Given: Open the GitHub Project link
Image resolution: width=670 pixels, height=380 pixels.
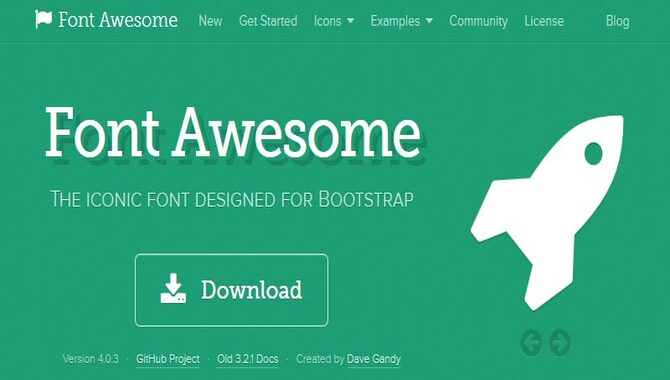Looking at the screenshot, I should (168, 359).
